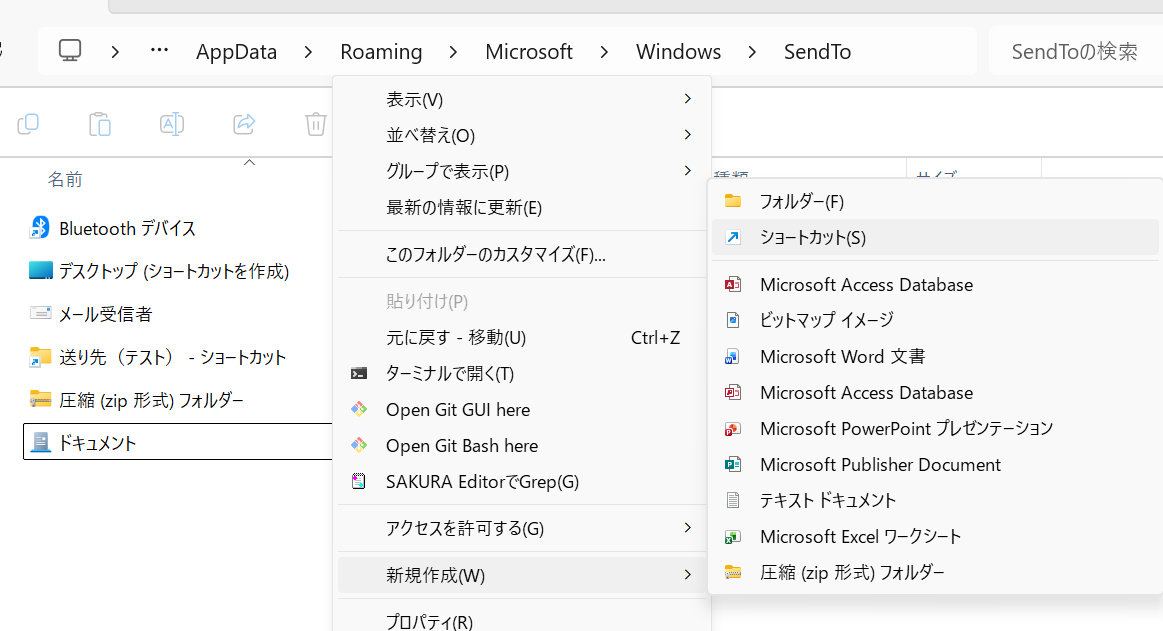1163x631 pixels.
Task: Click the PowerPoint icon in new submenu
Action: pyautogui.click(x=733, y=429)
